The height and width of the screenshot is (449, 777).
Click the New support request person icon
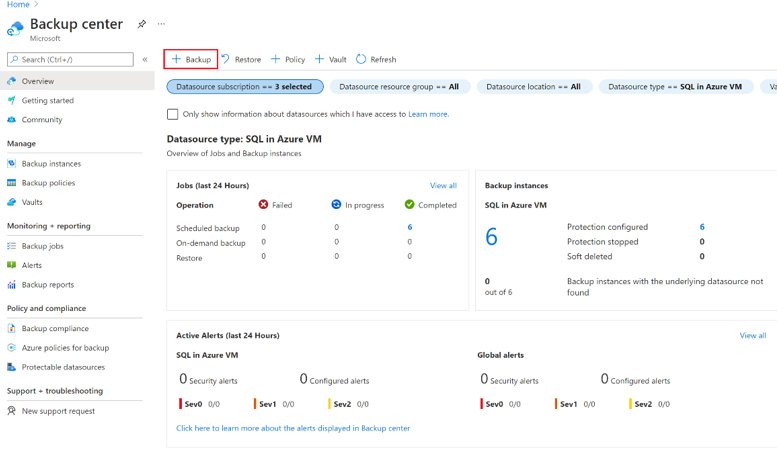[x=11, y=411]
